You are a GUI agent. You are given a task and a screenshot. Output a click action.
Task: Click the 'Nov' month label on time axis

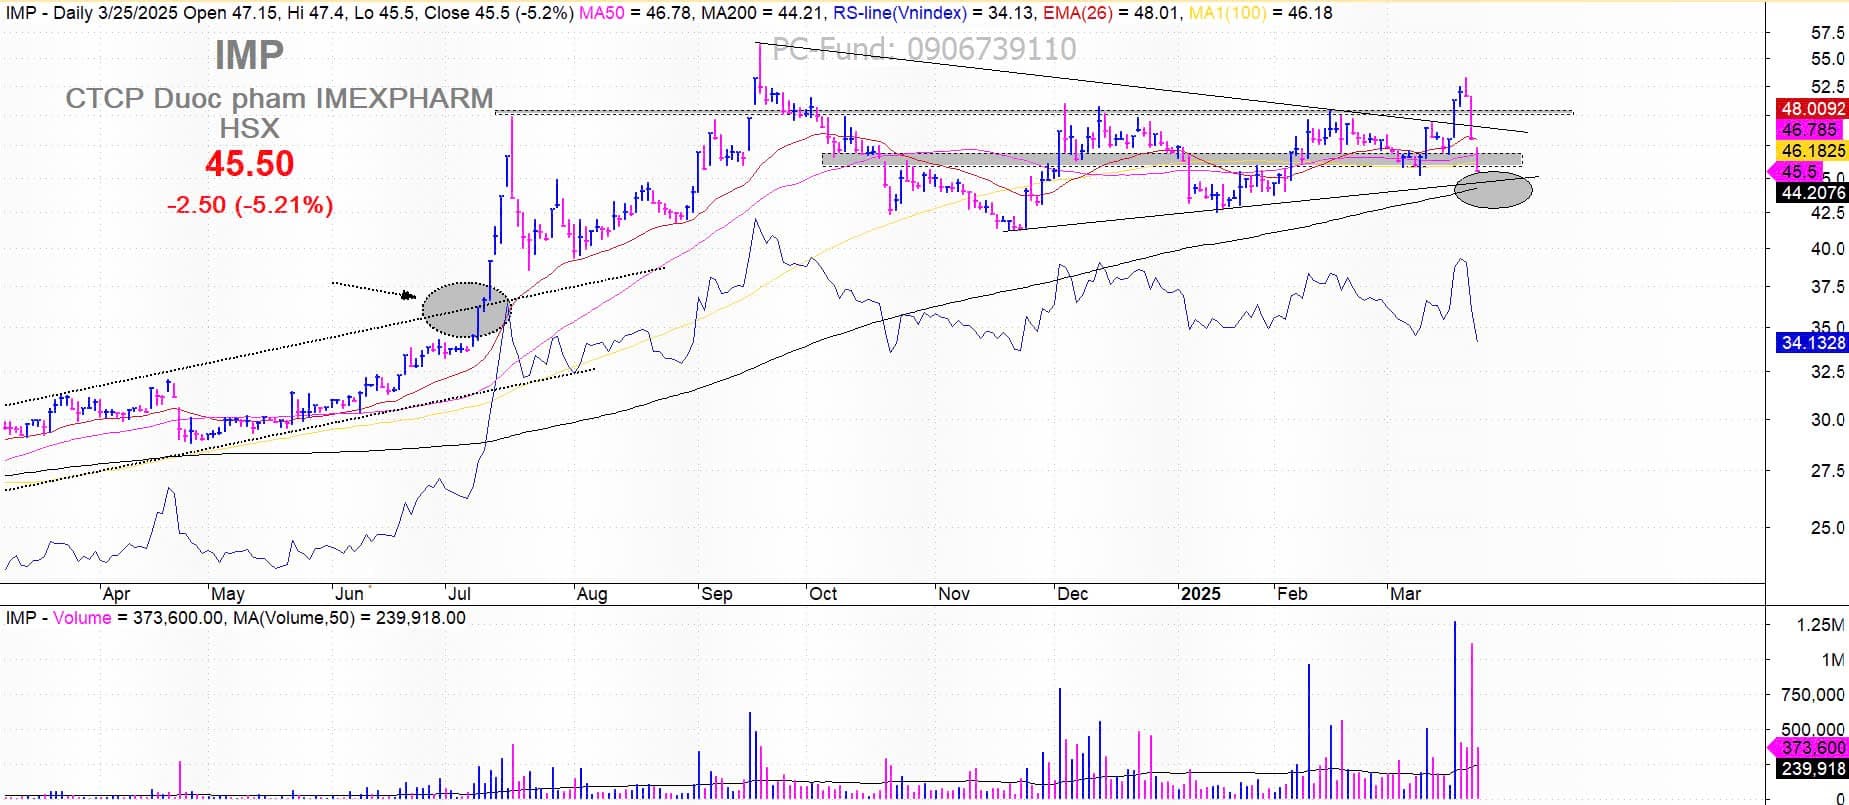click(954, 594)
